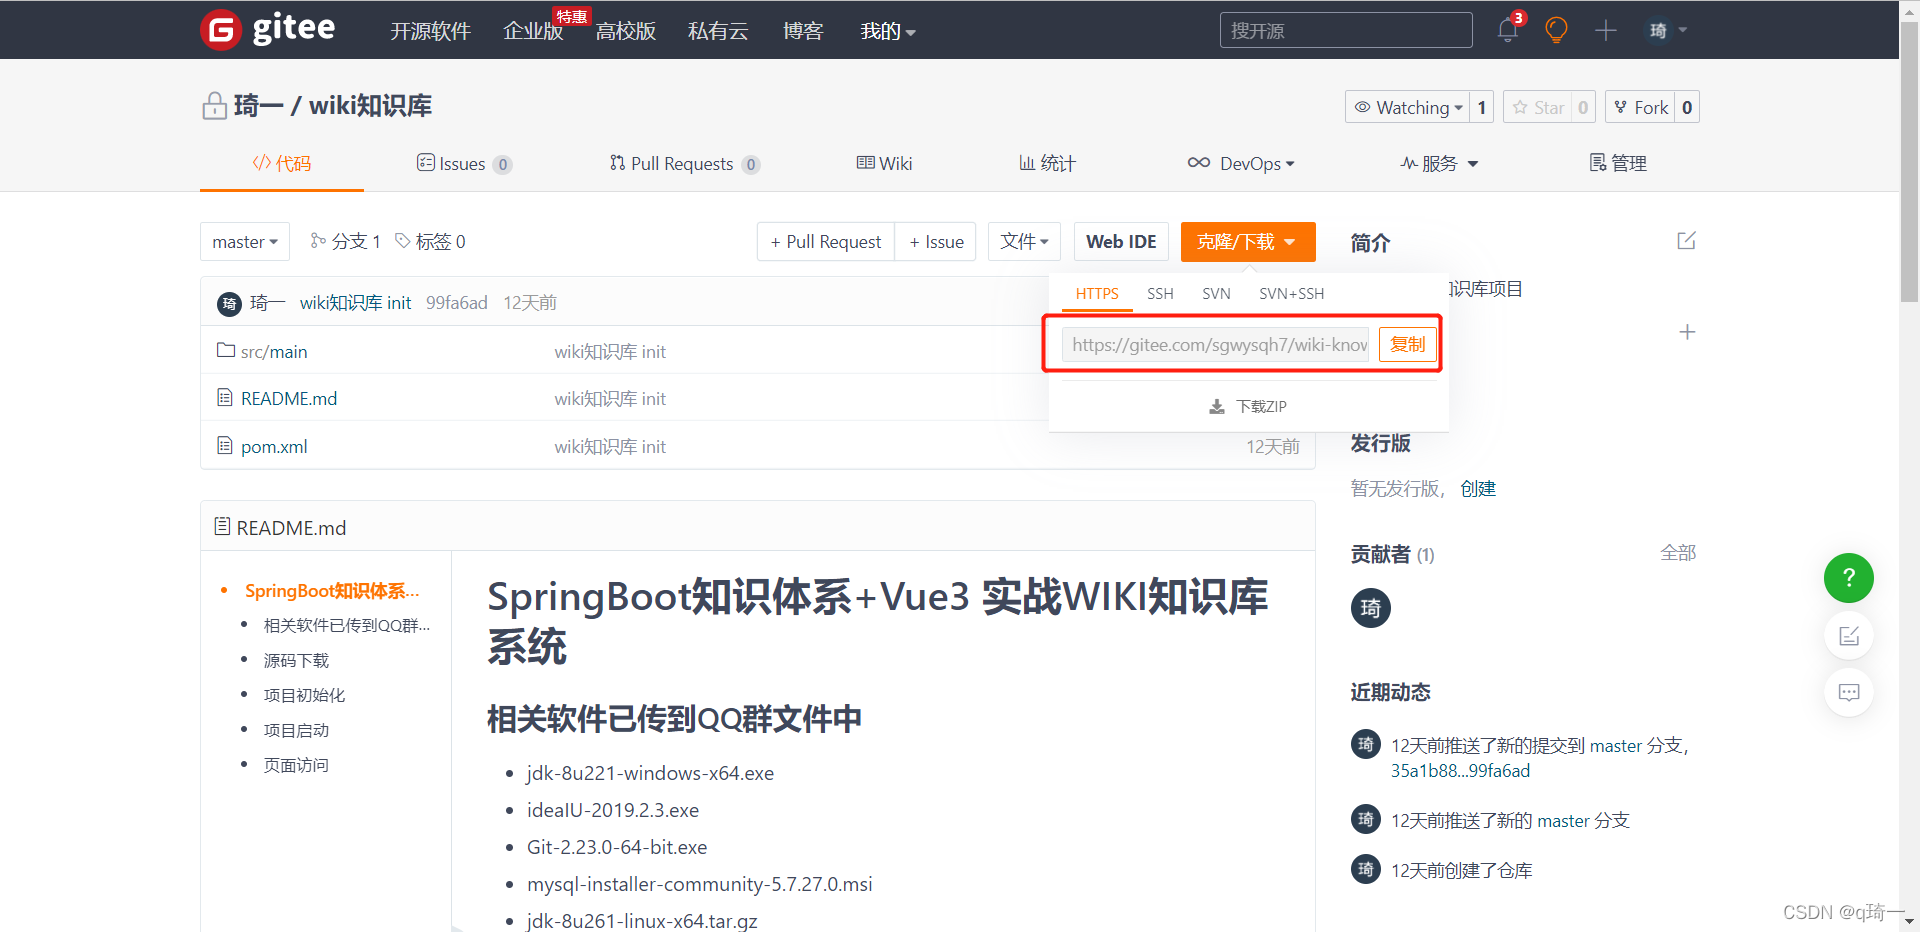
Task: Select the SVN clone tab
Action: pyautogui.click(x=1216, y=293)
